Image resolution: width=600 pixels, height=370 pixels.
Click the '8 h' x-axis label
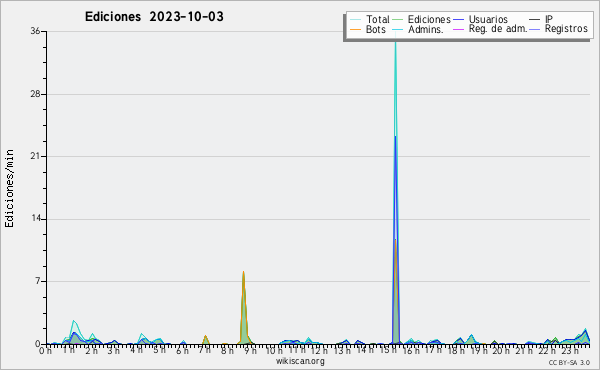coord(227,350)
